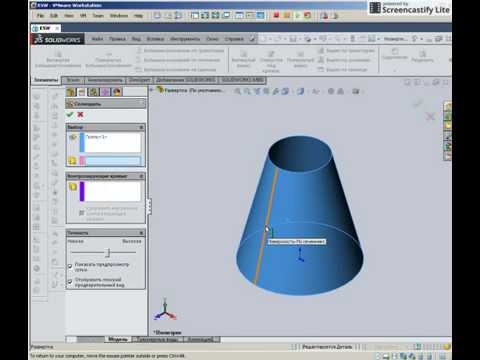Click Zoom to Fit in the view toolbar
Screen dimensions: 480x360
(237, 91)
